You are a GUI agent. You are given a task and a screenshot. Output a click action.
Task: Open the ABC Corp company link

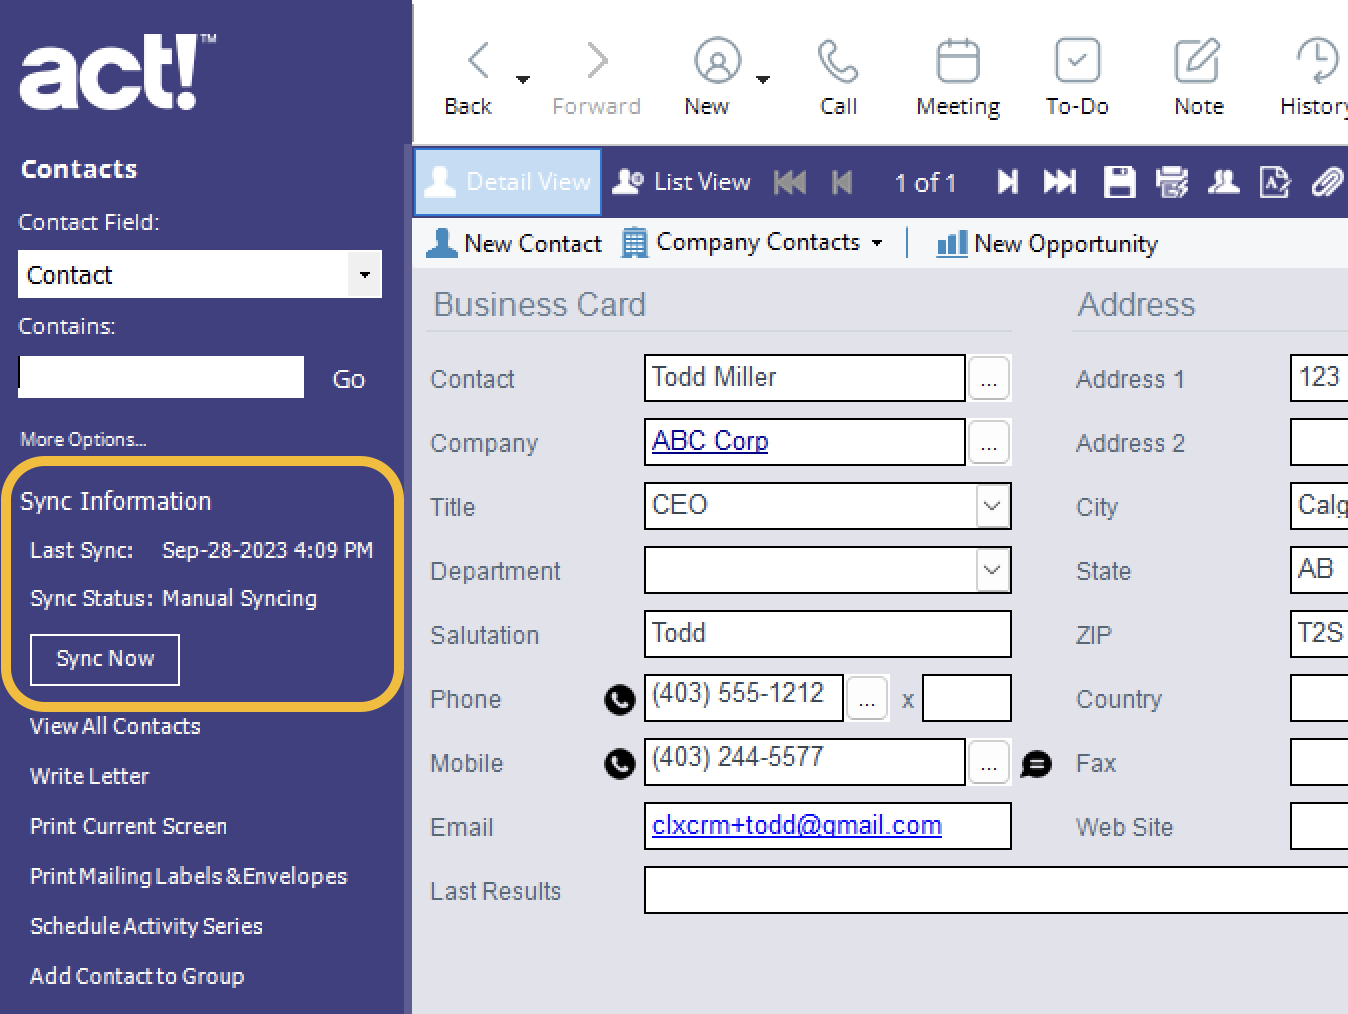(710, 441)
